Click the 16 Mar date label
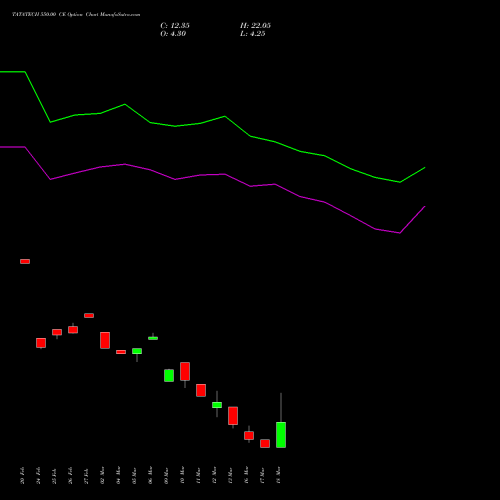 click(246, 476)
